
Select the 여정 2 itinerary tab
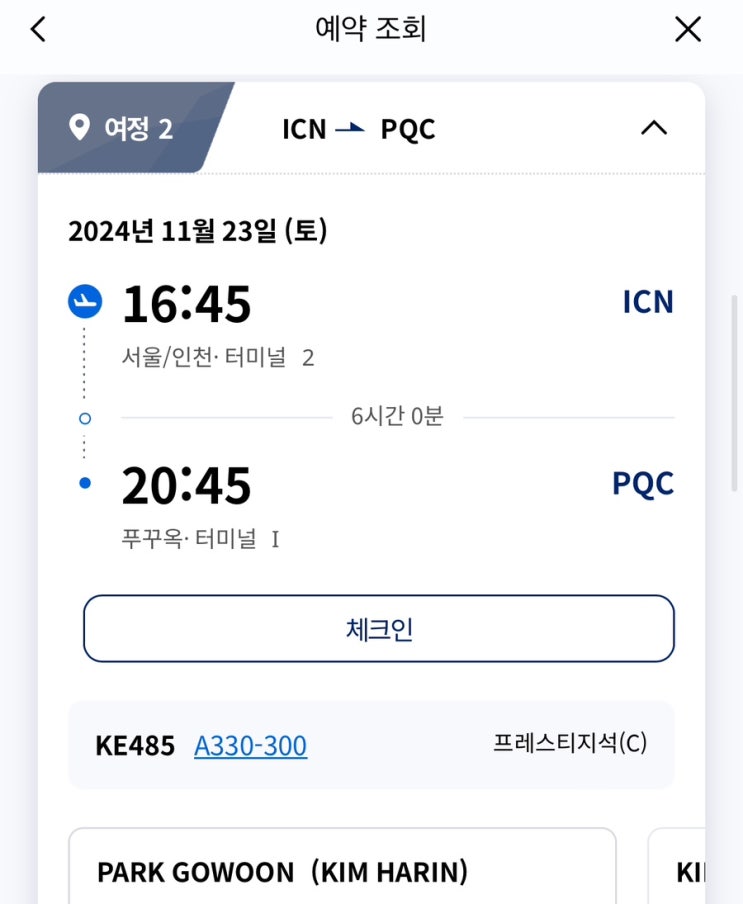[137, 129]
